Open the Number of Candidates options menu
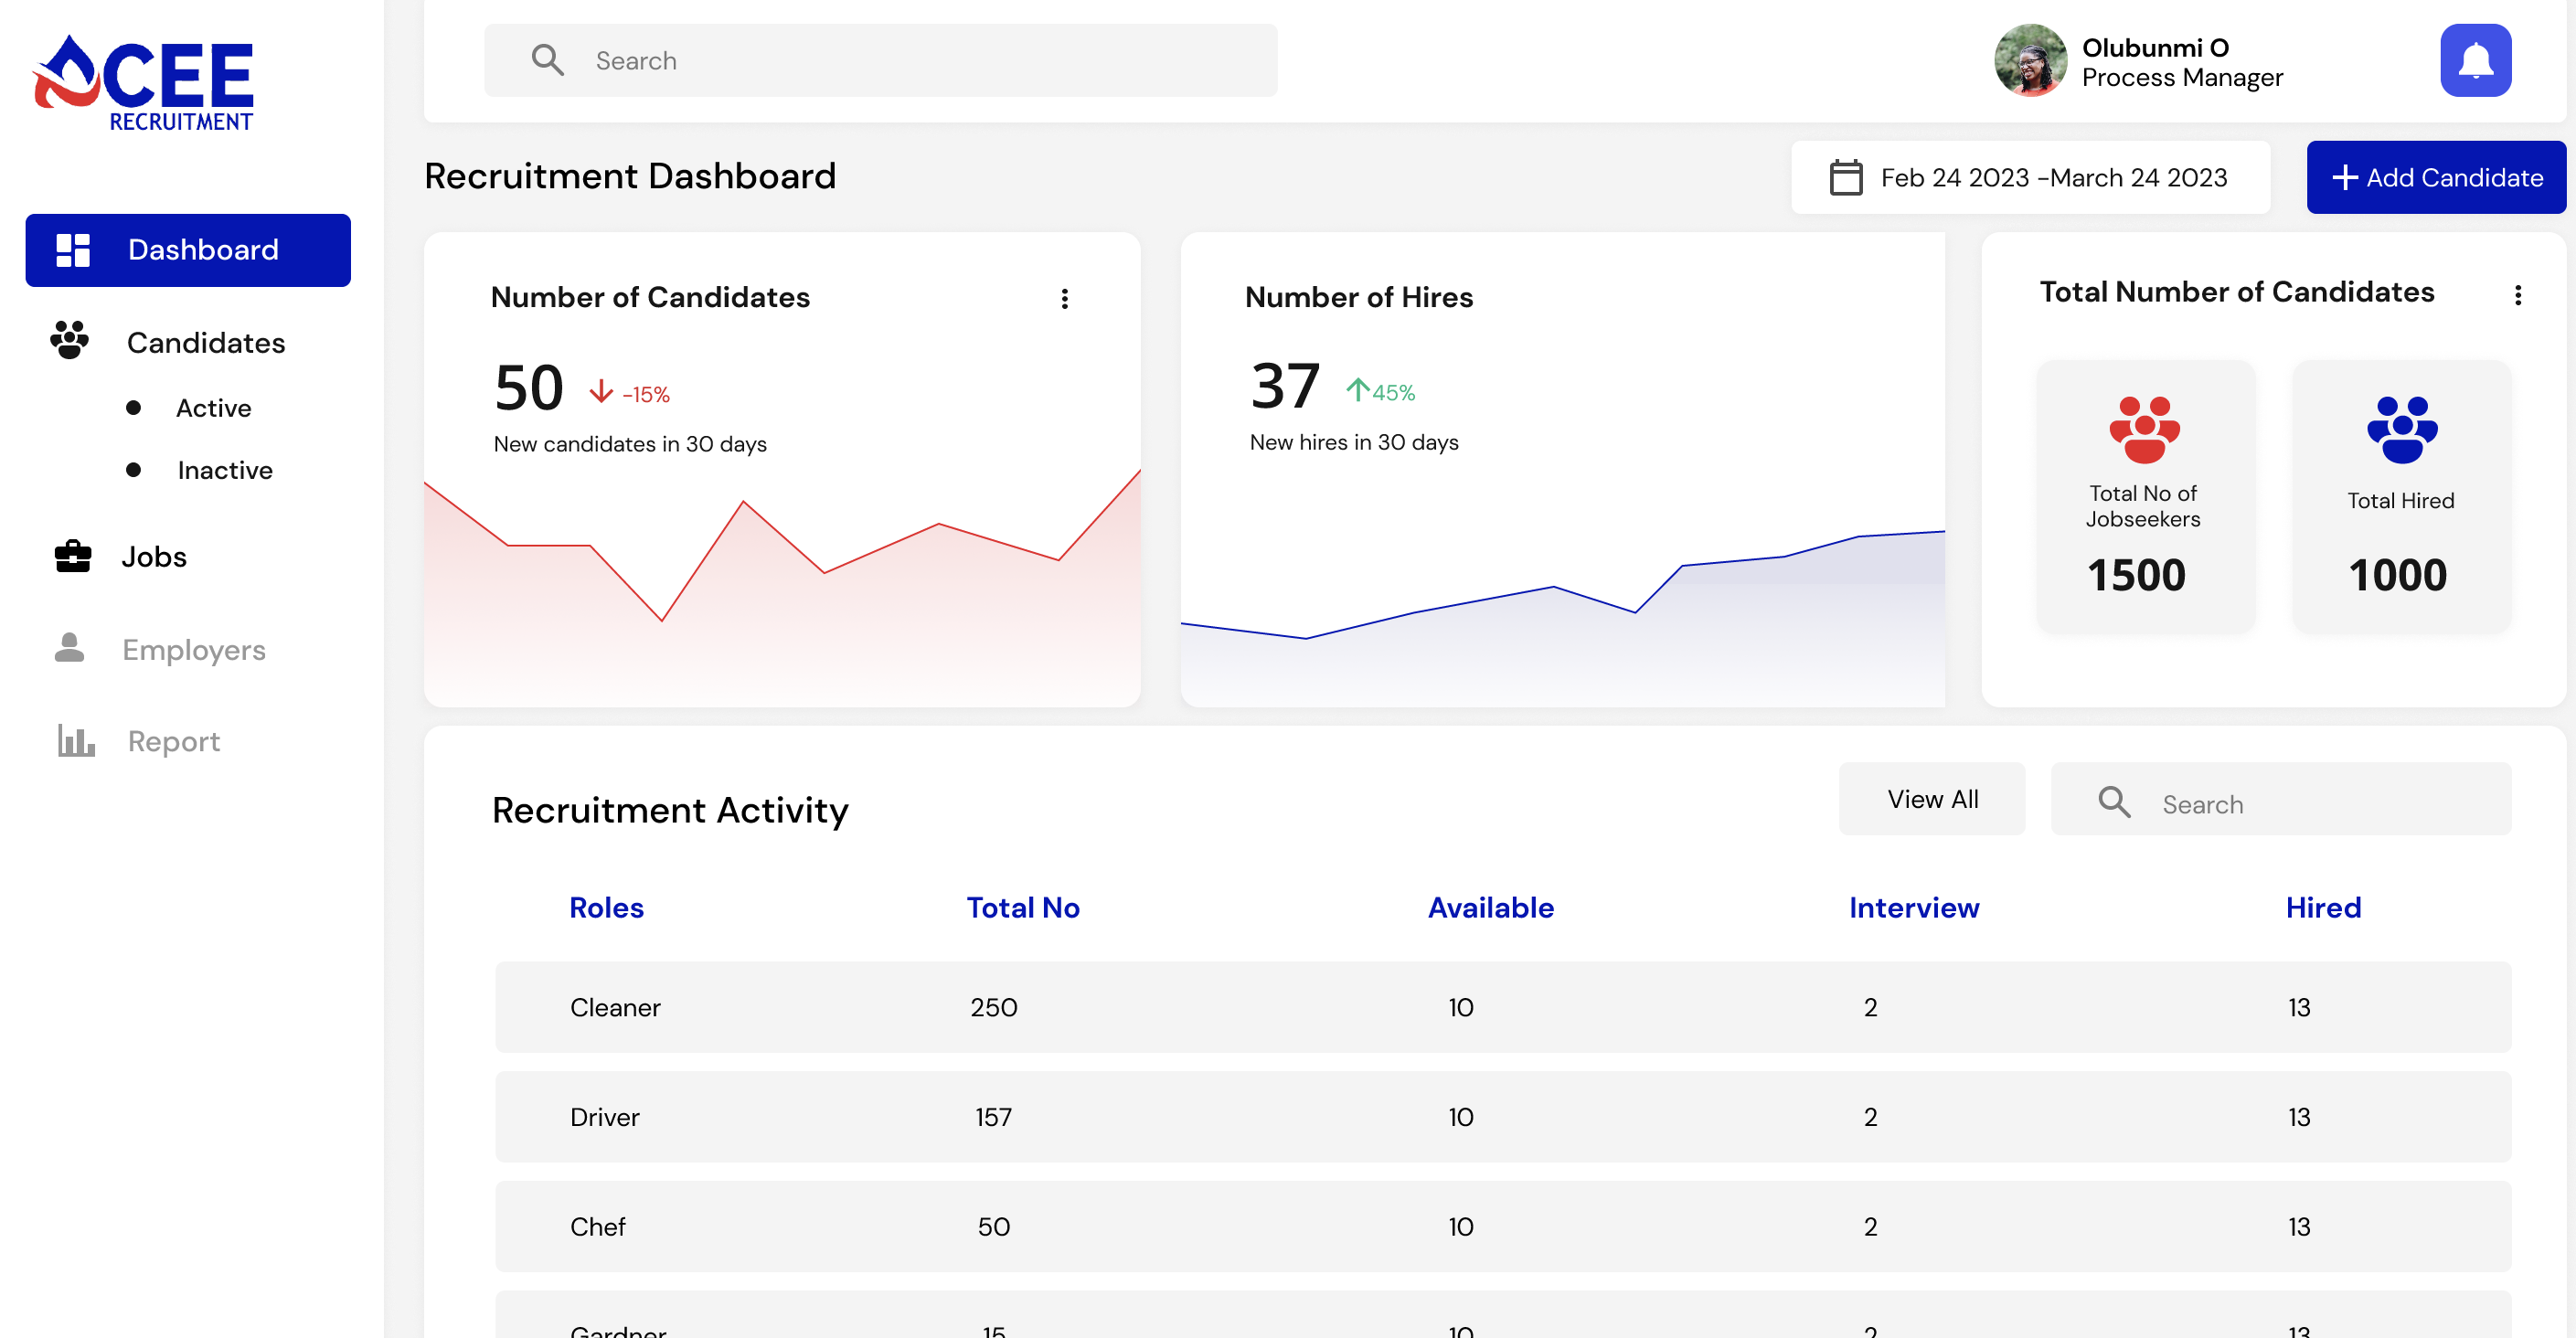 [1064, 297]
